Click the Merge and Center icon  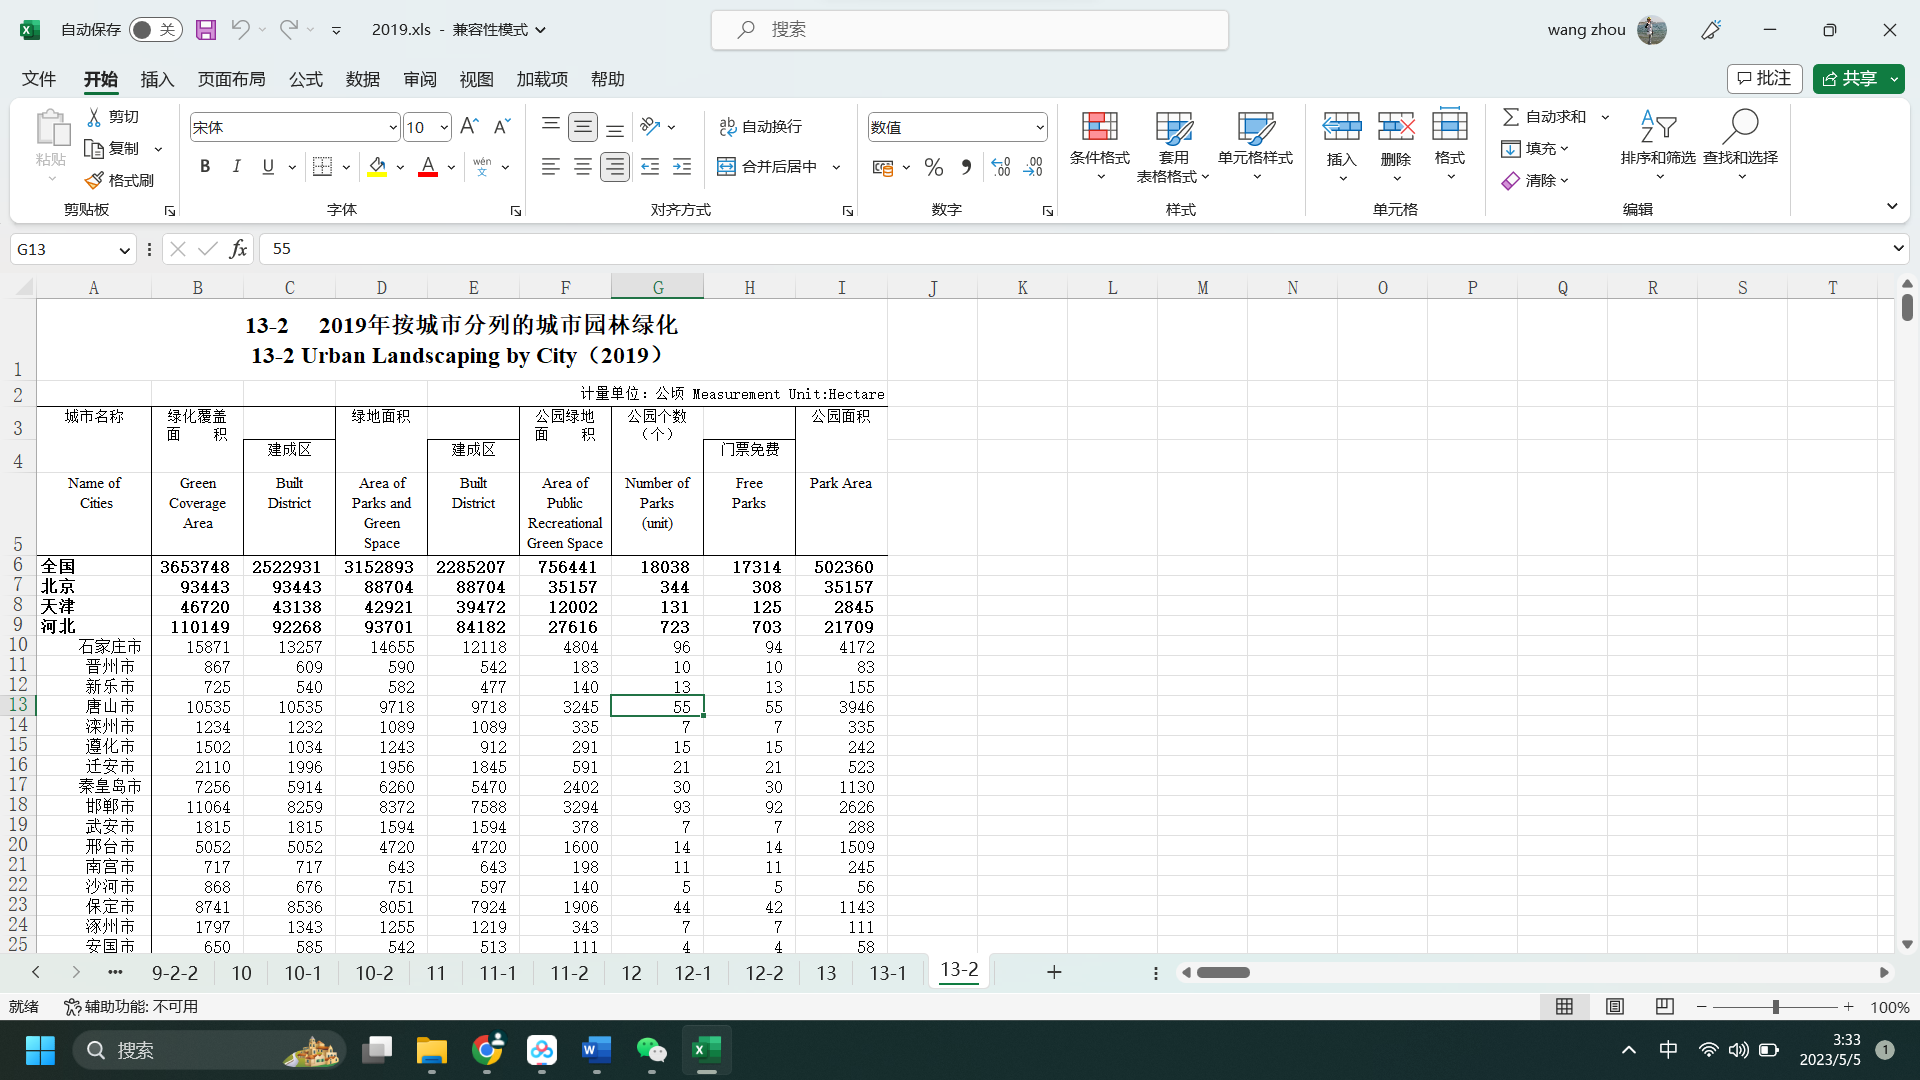coord(727,167)
